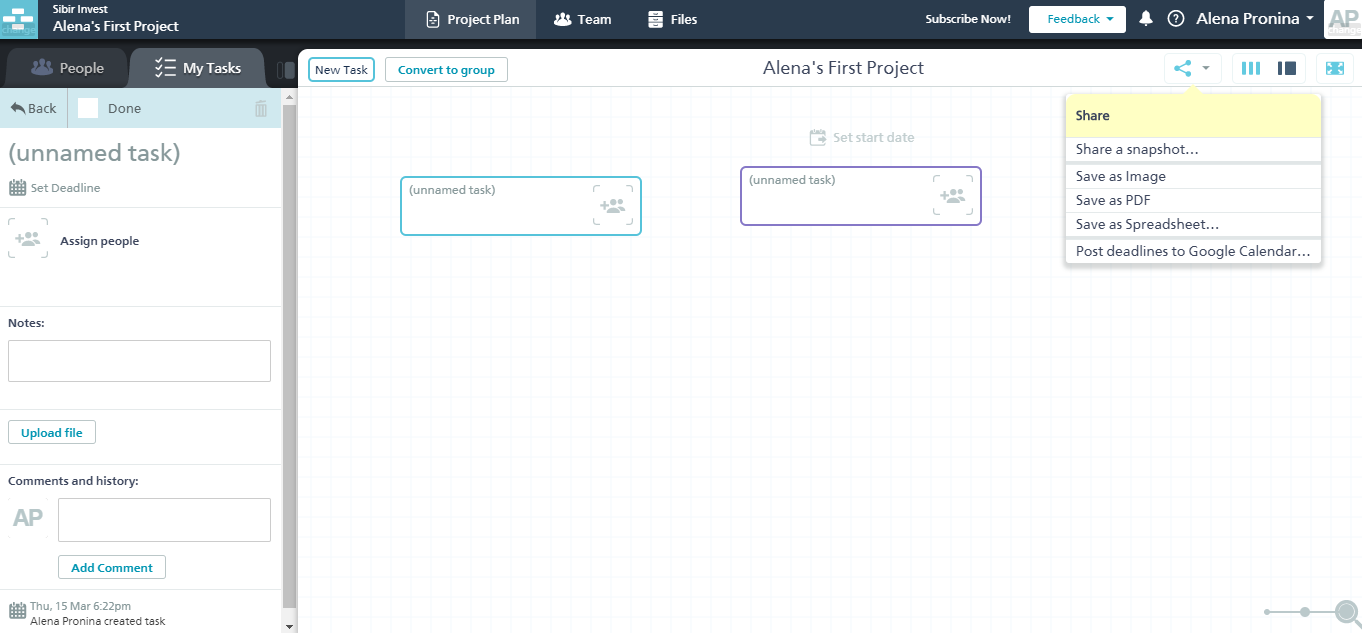Click the zoom magnifier icon bottom-right
The height and width of the screenshot is (633, 1362).
[1348, 611]
